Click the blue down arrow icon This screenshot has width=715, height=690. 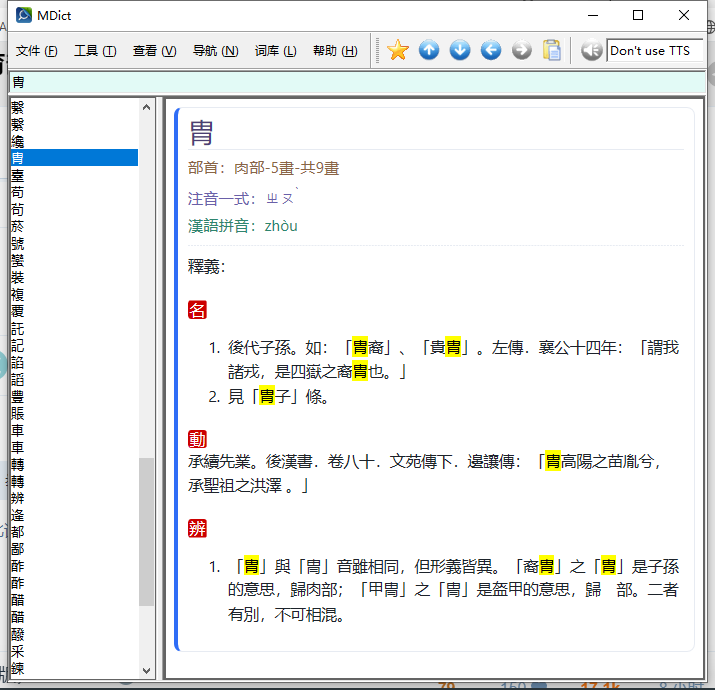point(460,50)
